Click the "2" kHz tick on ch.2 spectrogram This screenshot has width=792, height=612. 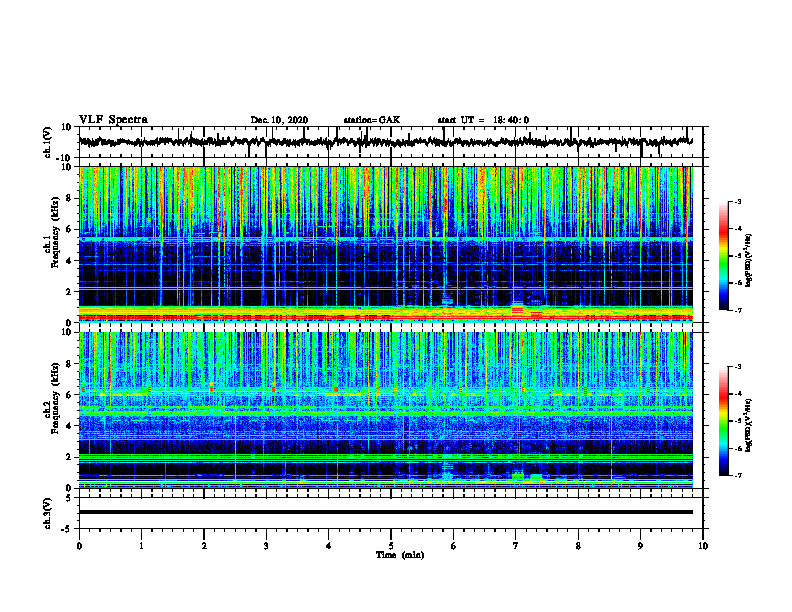69,457
